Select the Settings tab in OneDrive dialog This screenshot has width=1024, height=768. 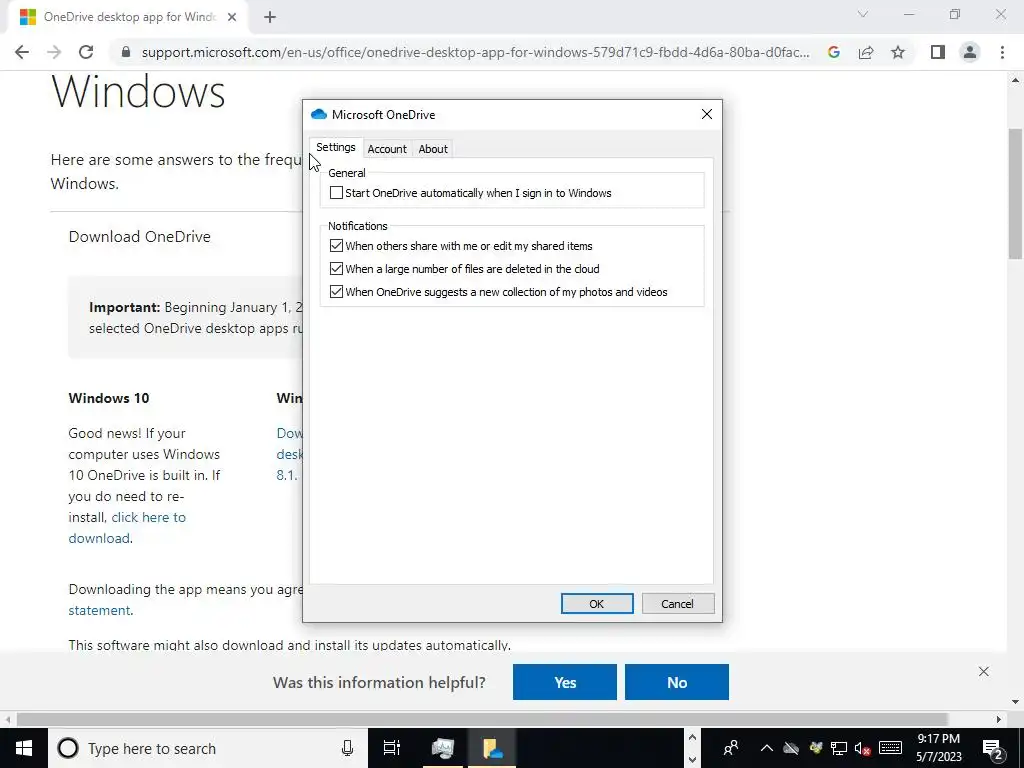[x=336, y=148]
